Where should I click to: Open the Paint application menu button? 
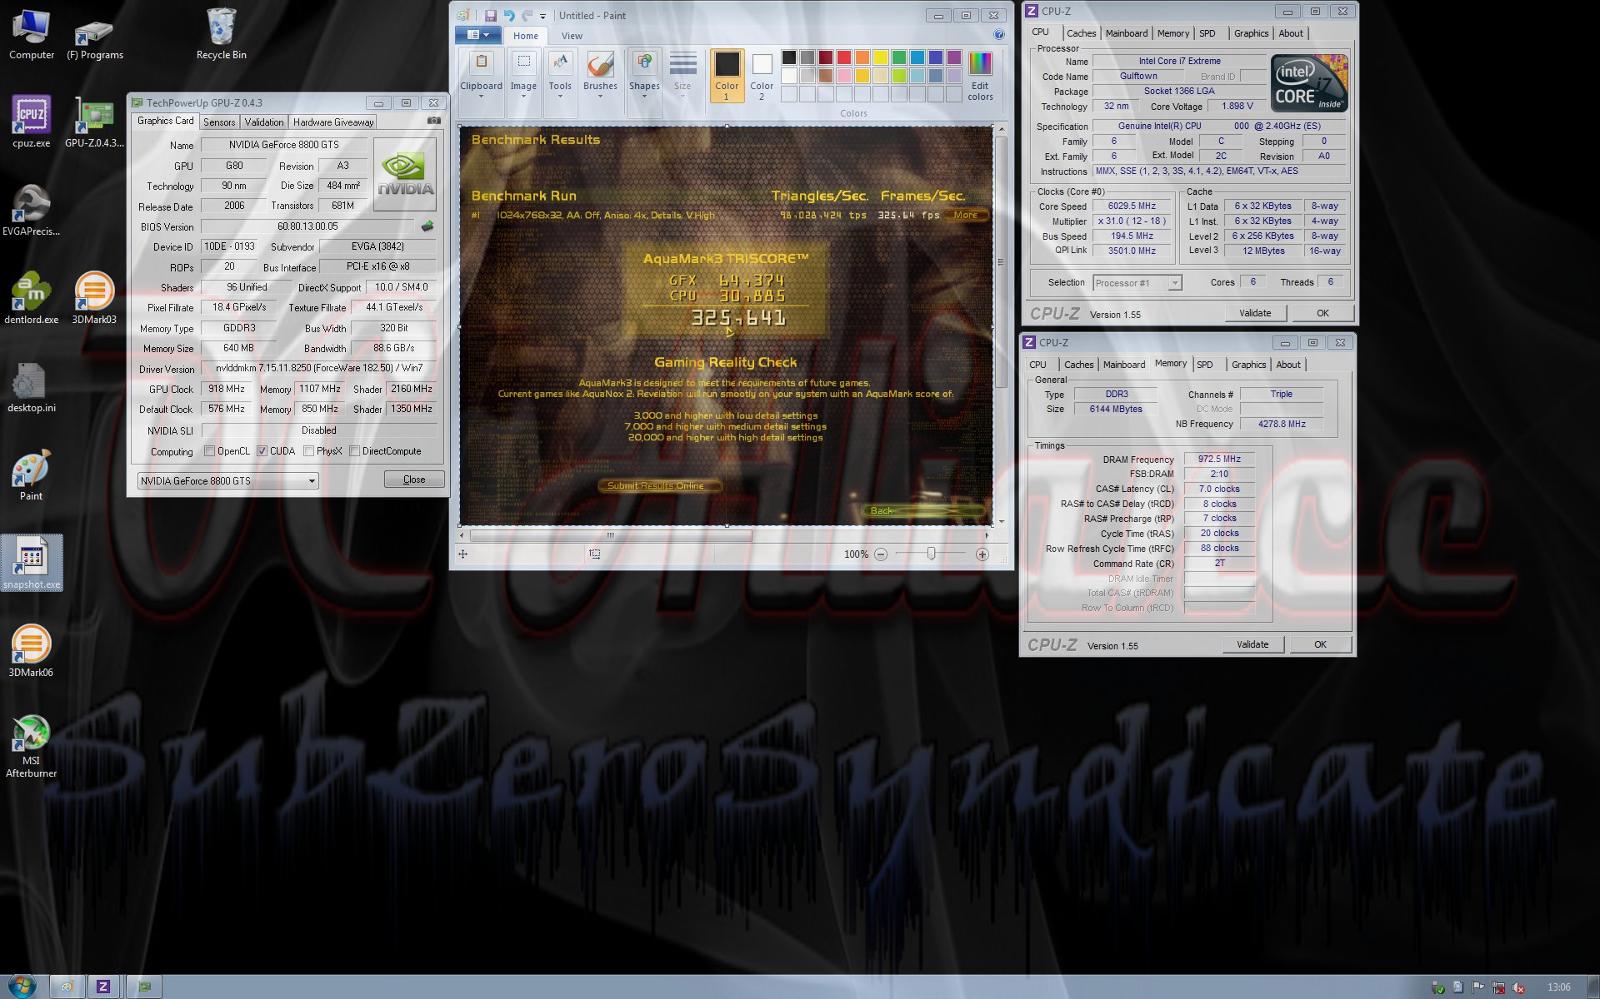478,35
